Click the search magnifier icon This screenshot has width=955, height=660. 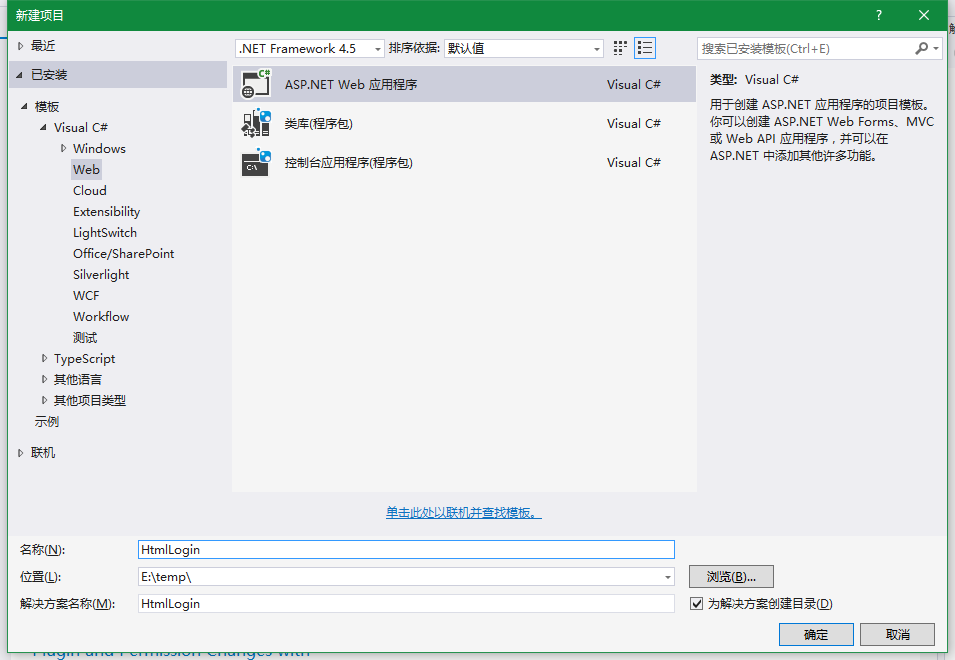(922, 48)
